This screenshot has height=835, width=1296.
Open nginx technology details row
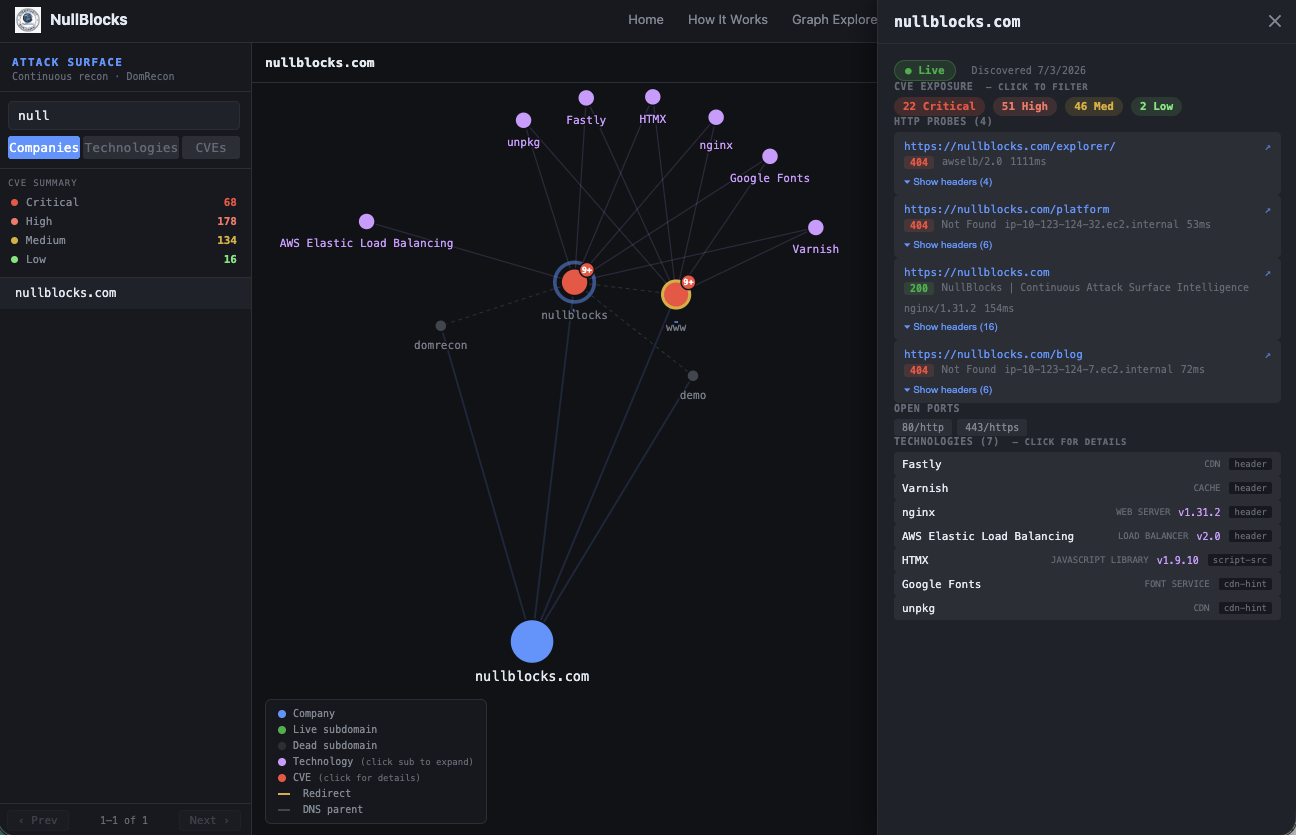pyautogui.click(x=1087, y=512)
